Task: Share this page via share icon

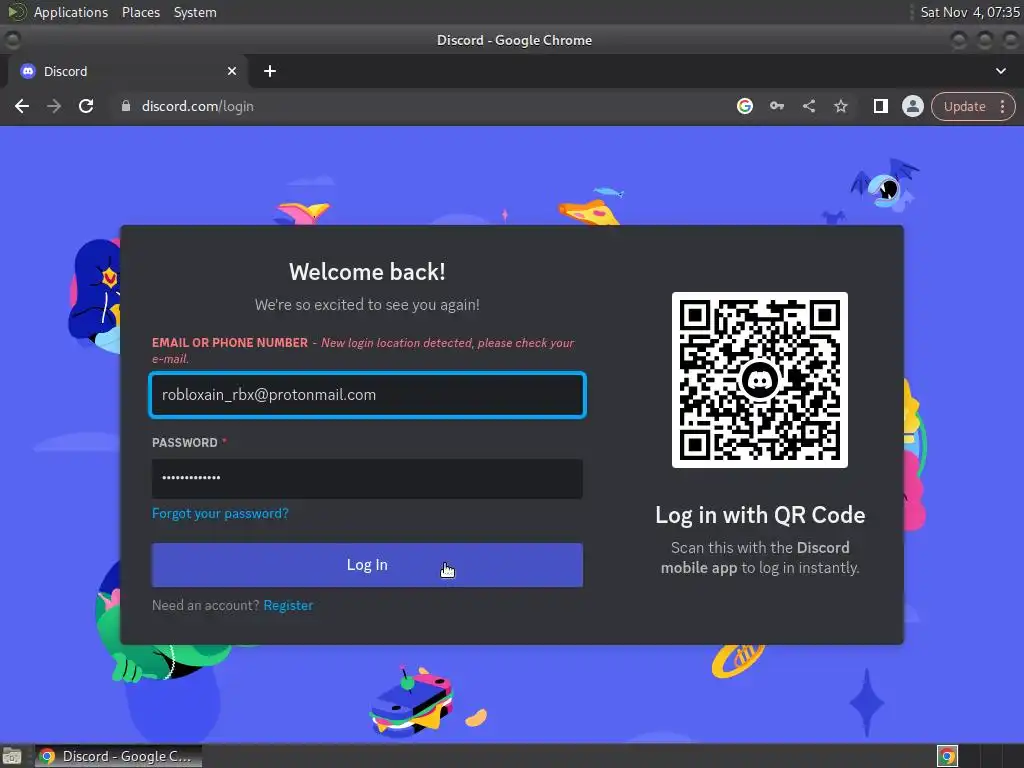Action: coord(808,106)
